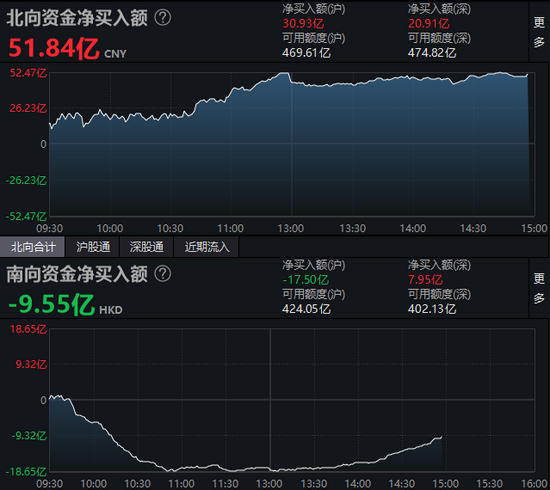Viewport: 550px width, 490px height.
Task: Open the 近期流入 tab
Action: point(207,247)
